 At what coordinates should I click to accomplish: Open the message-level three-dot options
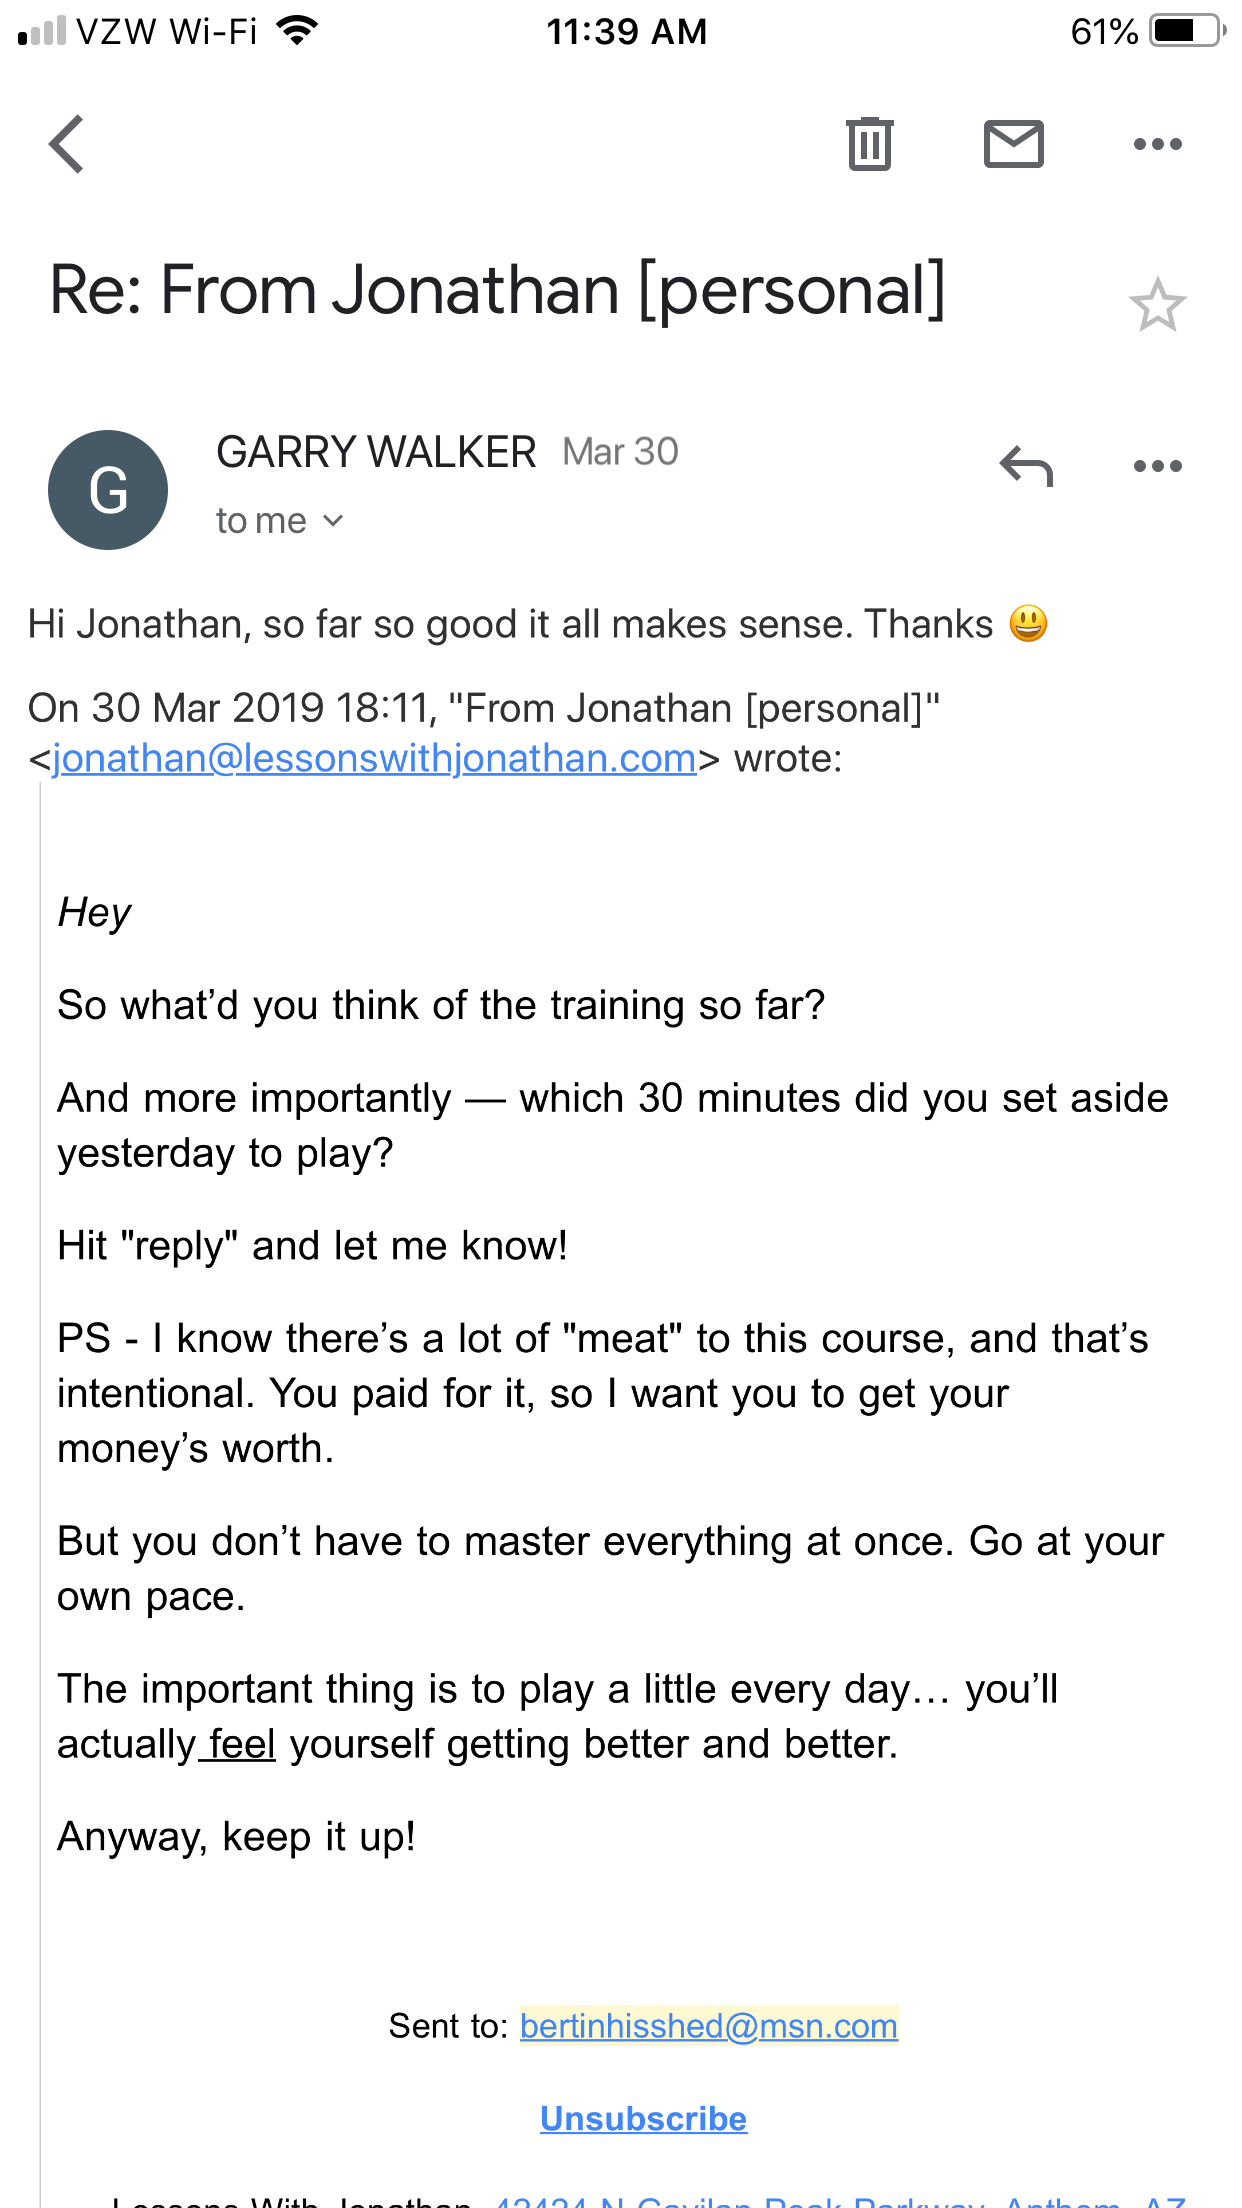[x=1157, y=466]
